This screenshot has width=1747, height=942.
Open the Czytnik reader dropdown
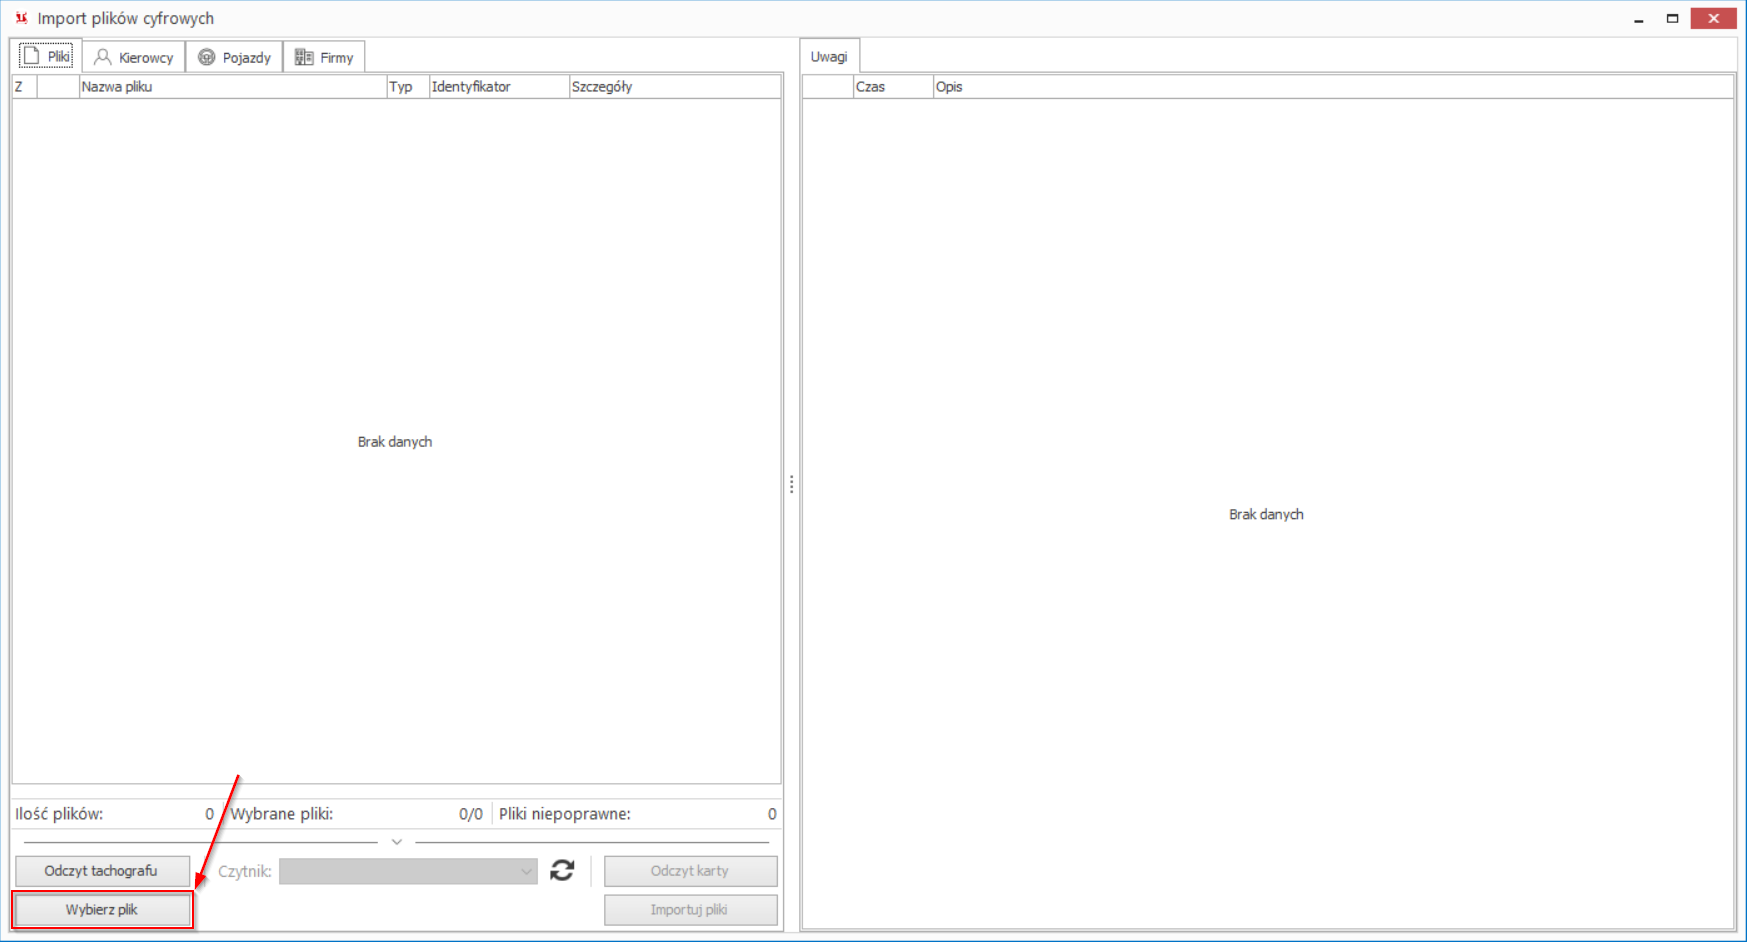[x=408, y=871]
